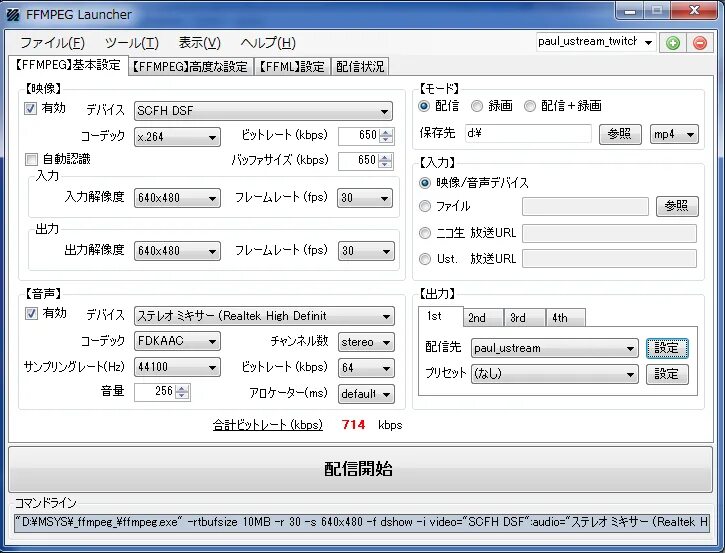This screenshot has width=725, height=553.
Task: Click the green add profile icon
Action: pos(673,43)
